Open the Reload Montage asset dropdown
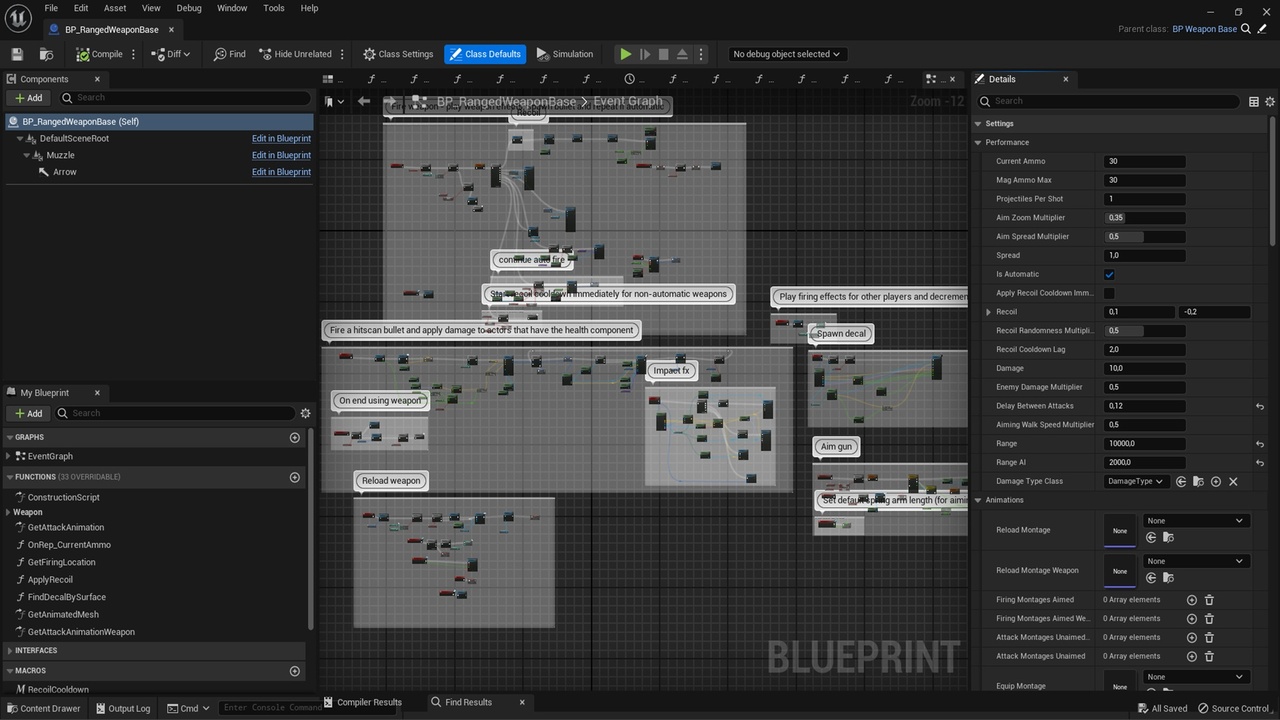The height and width of the screenshot is (720, 1280). (x=1195, y=521)
